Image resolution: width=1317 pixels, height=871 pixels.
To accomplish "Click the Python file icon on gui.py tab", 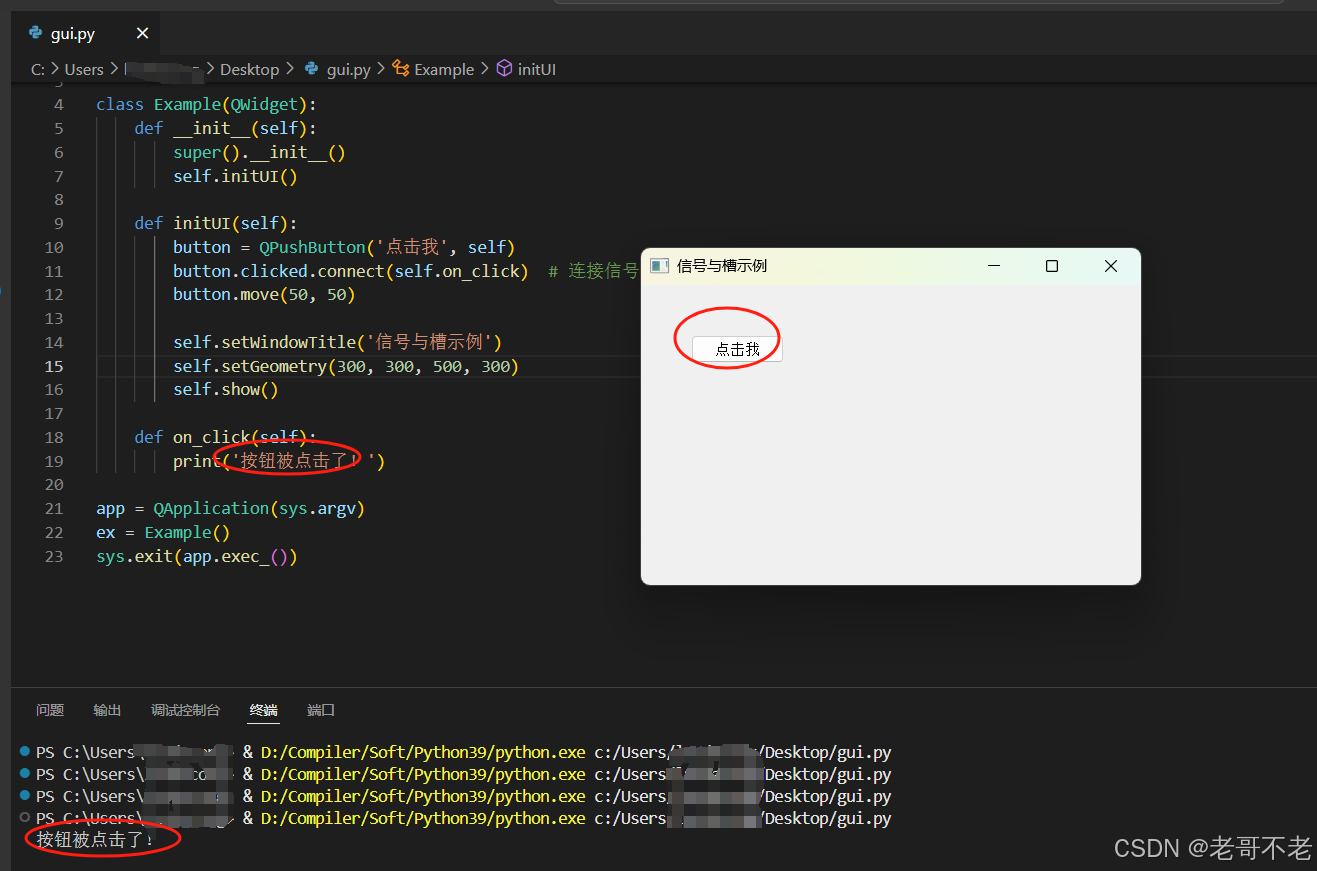I will 35,33.
